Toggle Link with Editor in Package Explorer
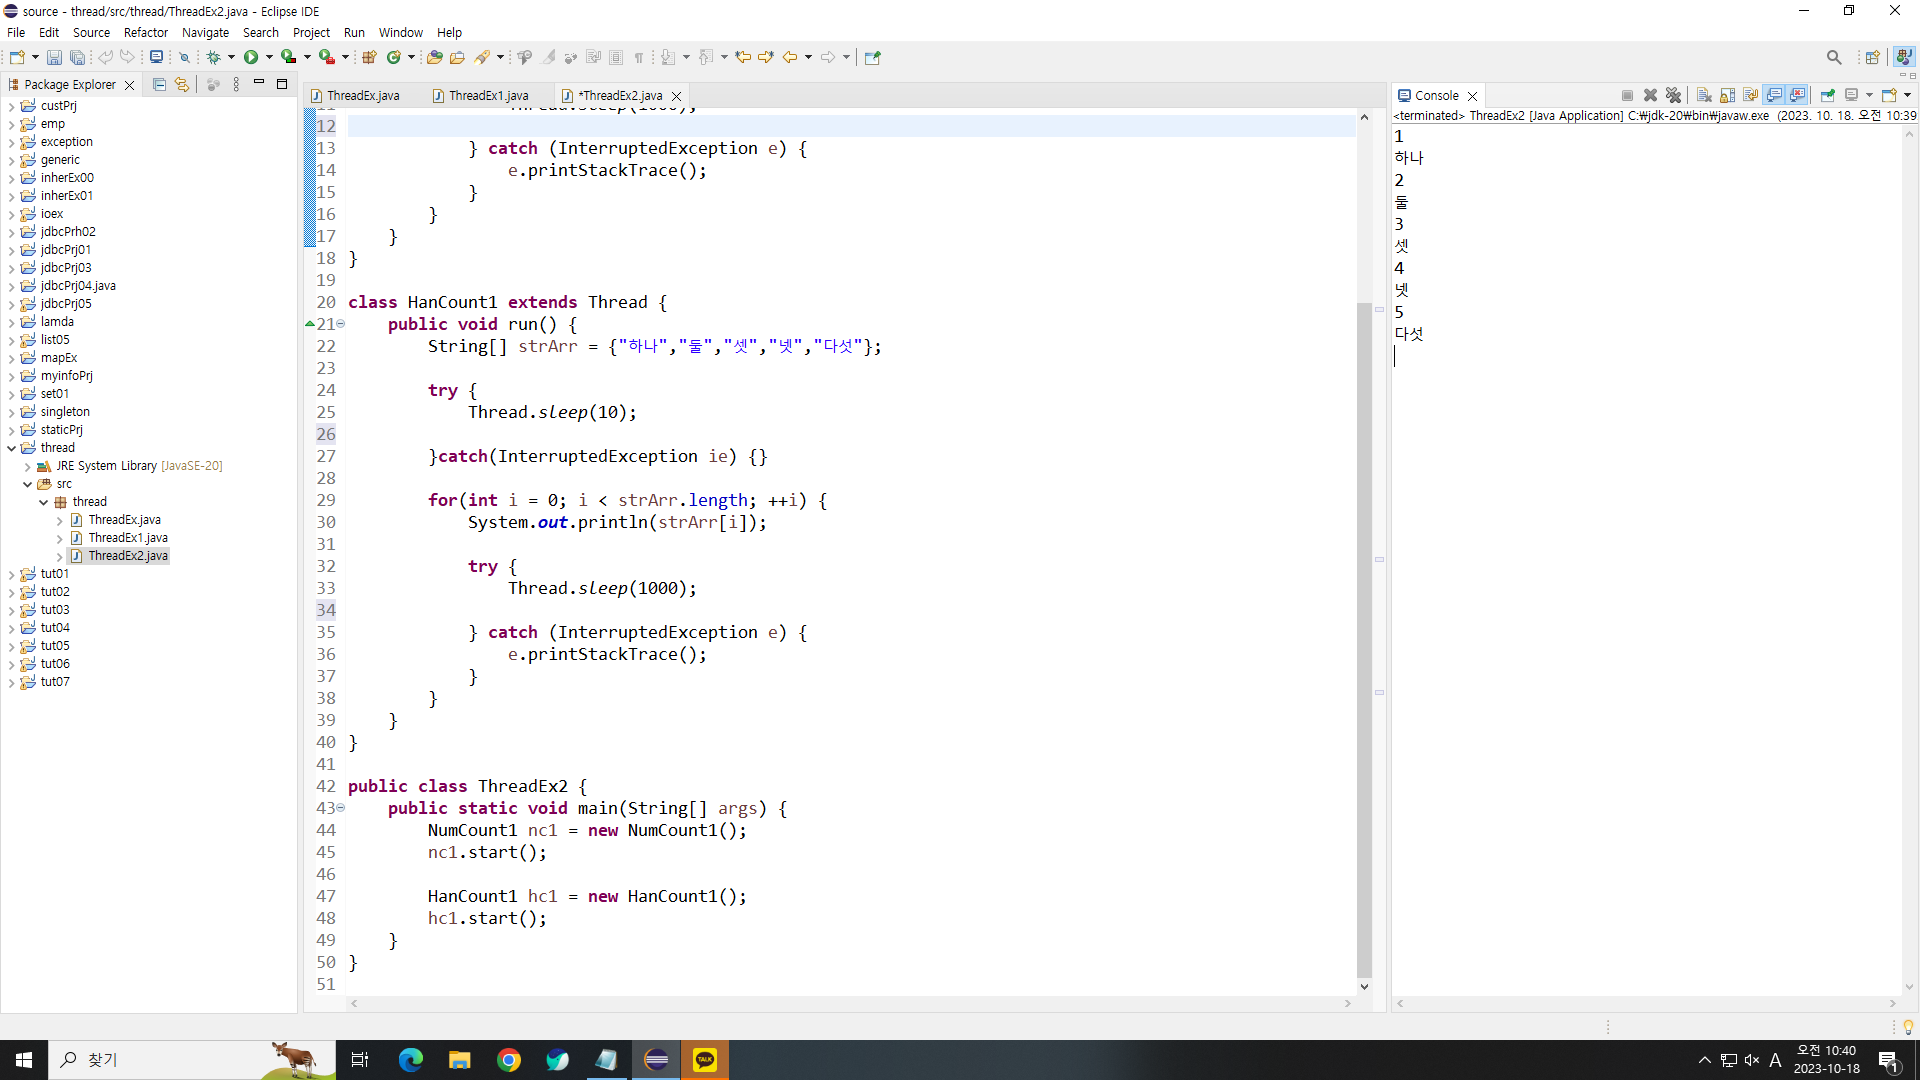 [x=182, y=85]
